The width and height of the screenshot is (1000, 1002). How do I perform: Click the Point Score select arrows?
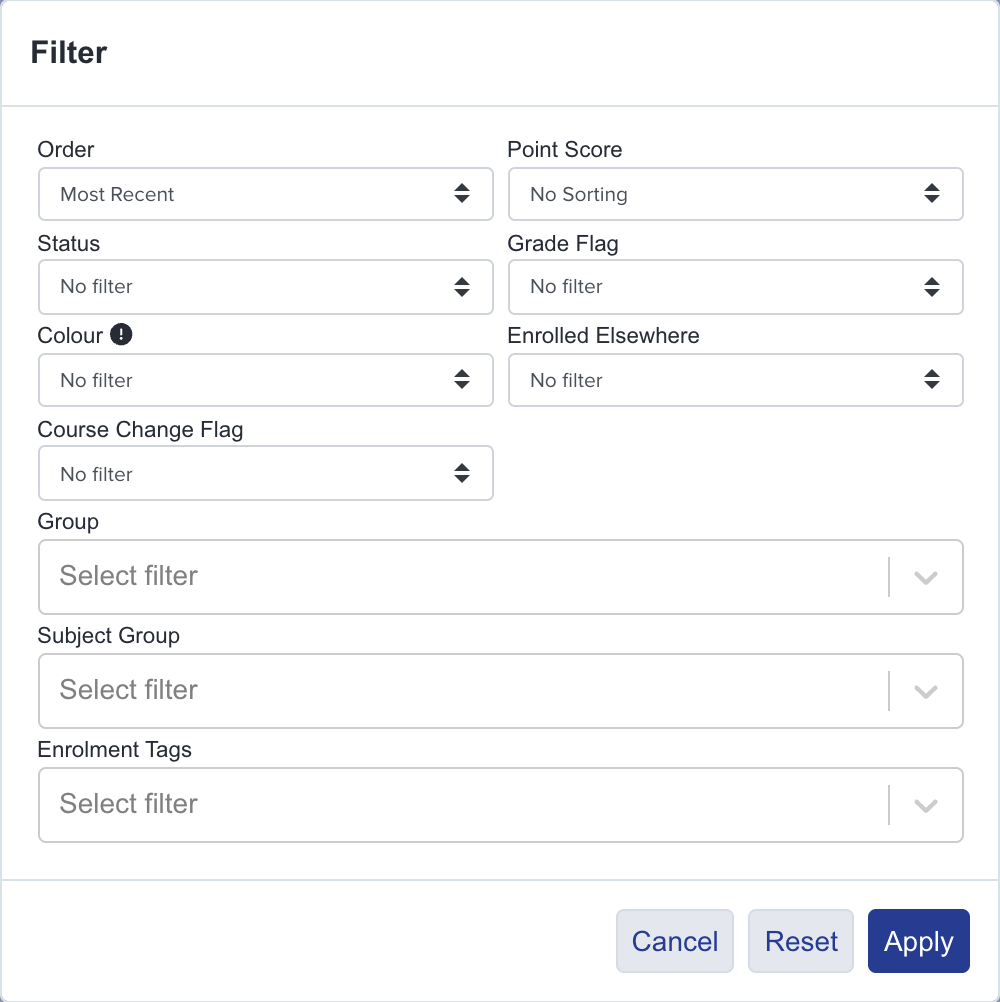tap(932, 194)
